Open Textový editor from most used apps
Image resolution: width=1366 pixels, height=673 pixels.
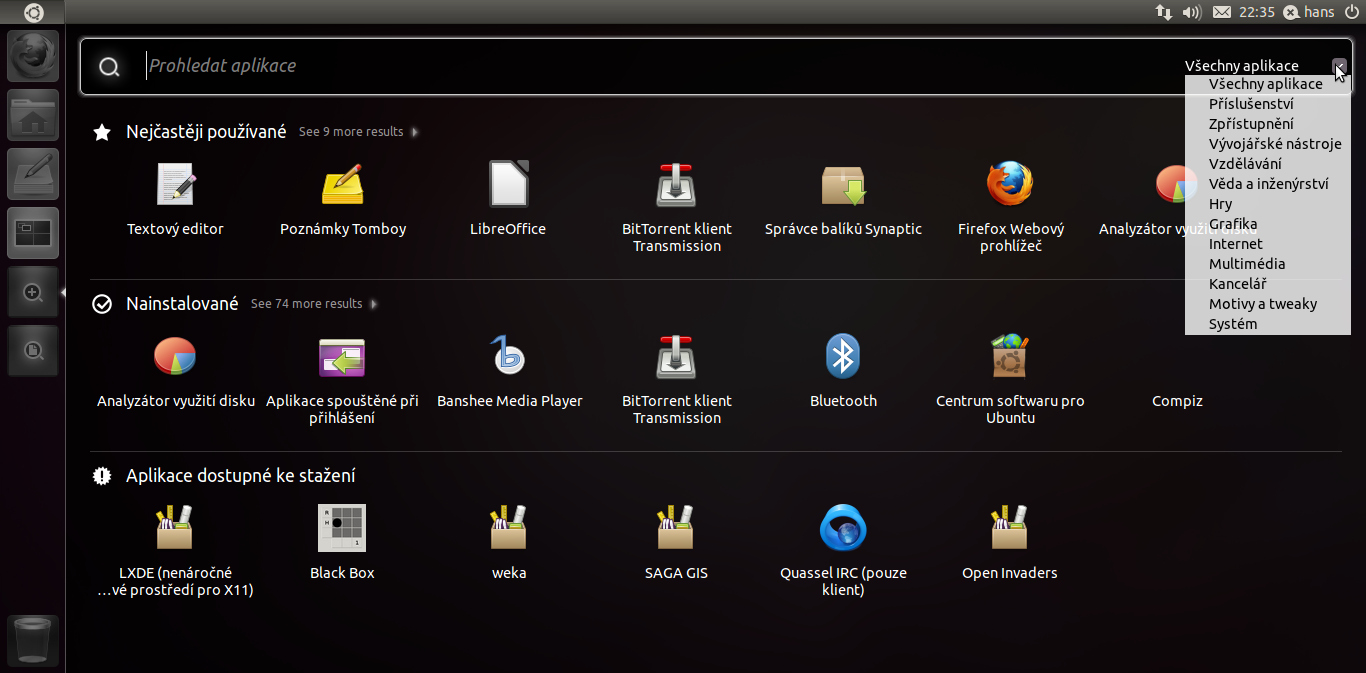[175, 199]
